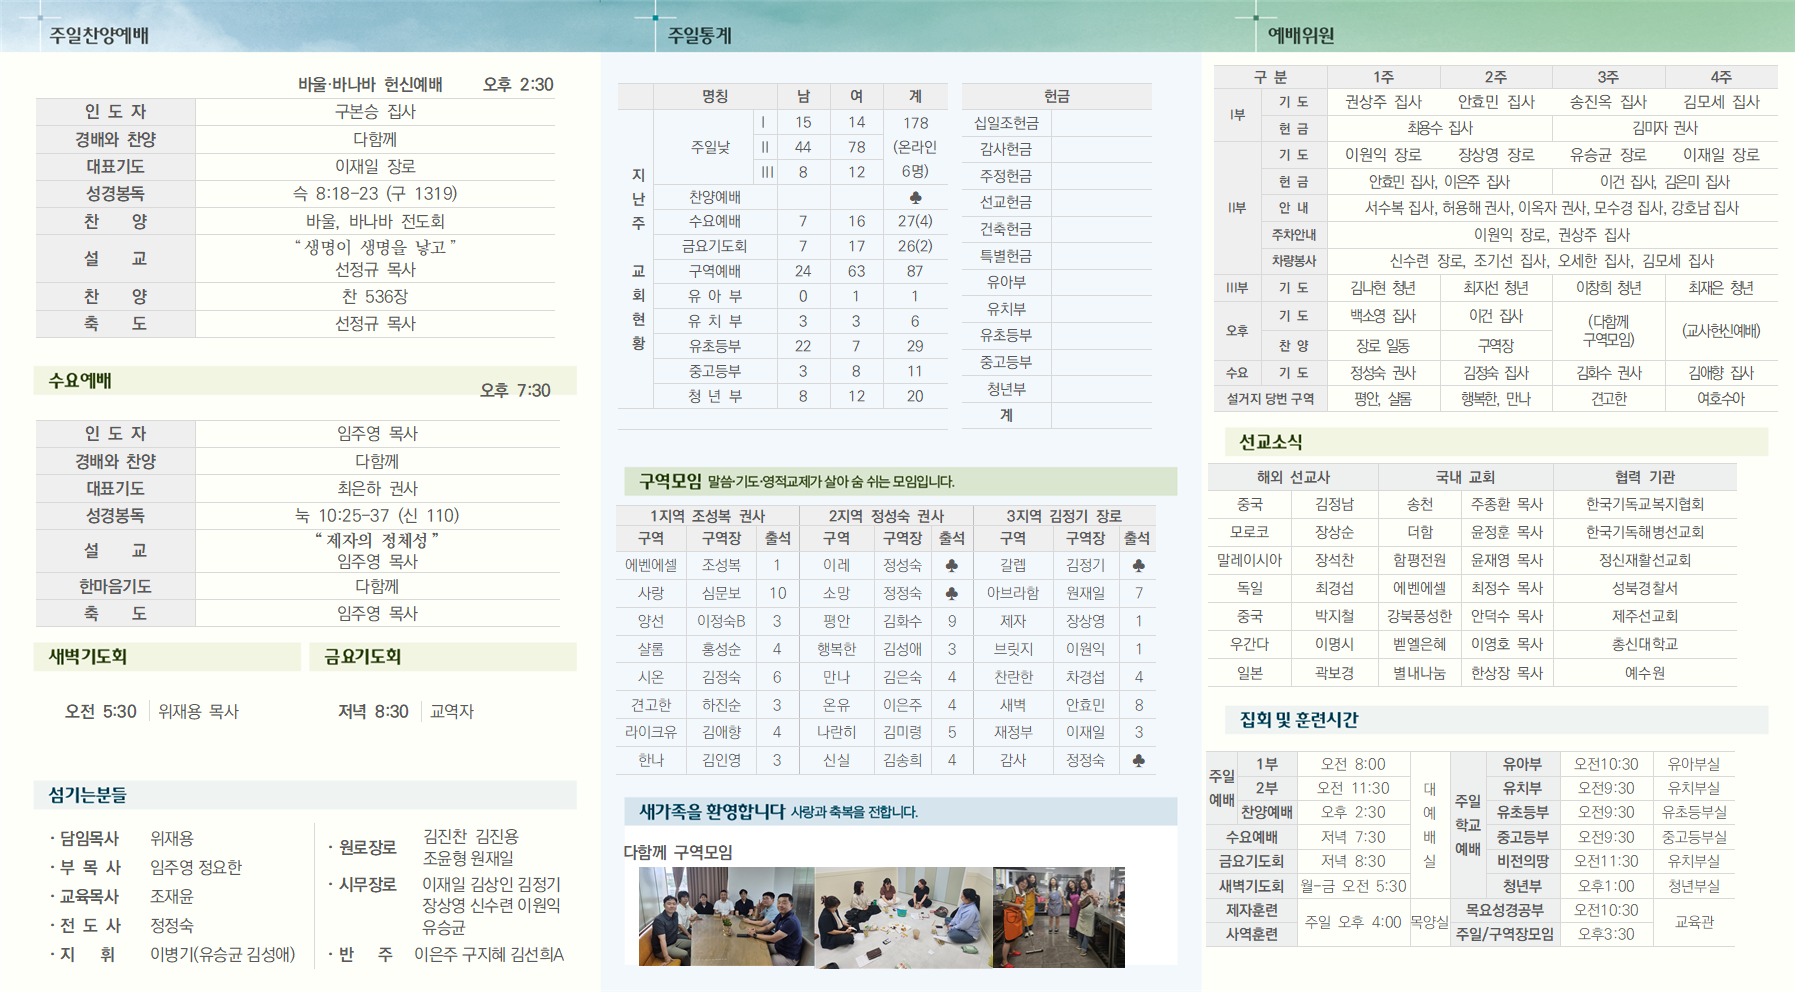Click the 금요기도회 heading above 저녁 8:30
Screen dimensions: 1795x992
coord(362,657)
